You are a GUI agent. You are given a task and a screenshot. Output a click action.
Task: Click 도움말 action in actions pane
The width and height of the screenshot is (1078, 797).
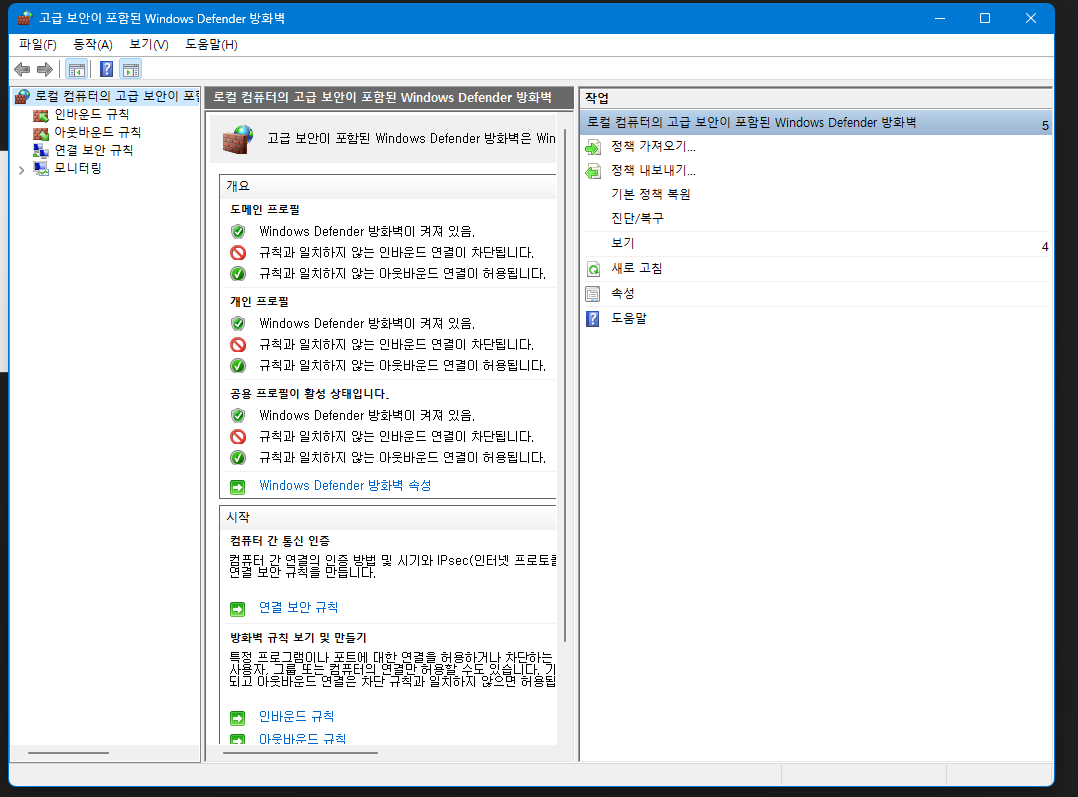(x=629, y=318)
